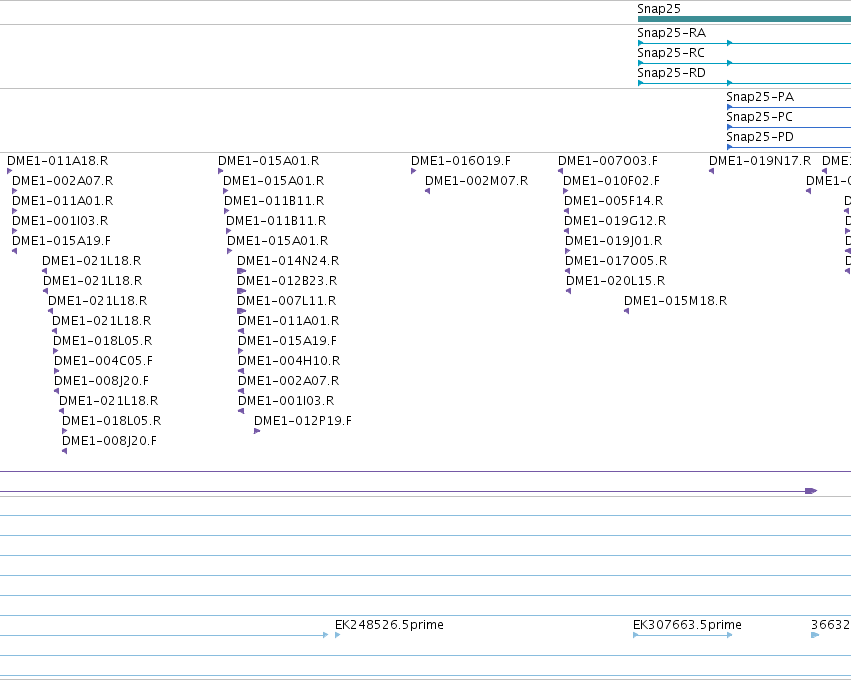
Task: Open the Snap25-RD transcript label
Action: pos(671,73)
